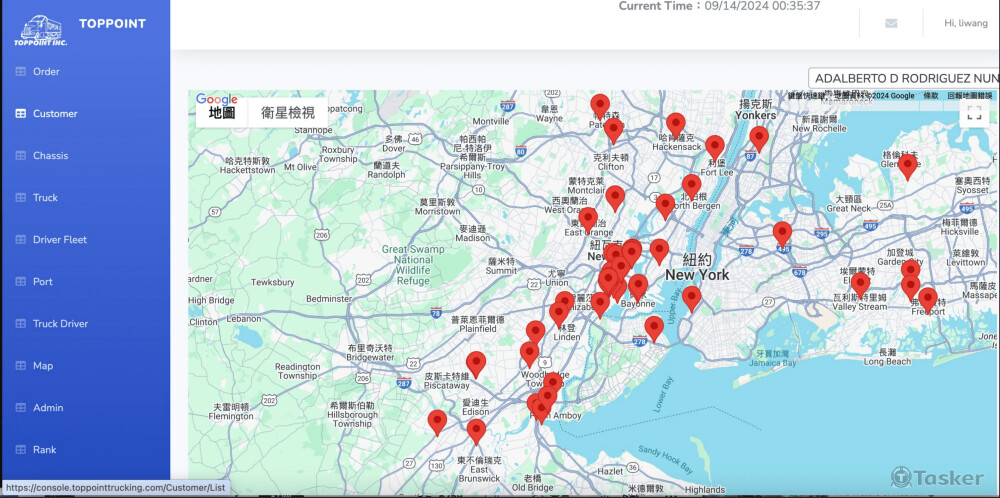Click the map pin near Fort Lee
The image size is (1000, 498).
[715, 148]
